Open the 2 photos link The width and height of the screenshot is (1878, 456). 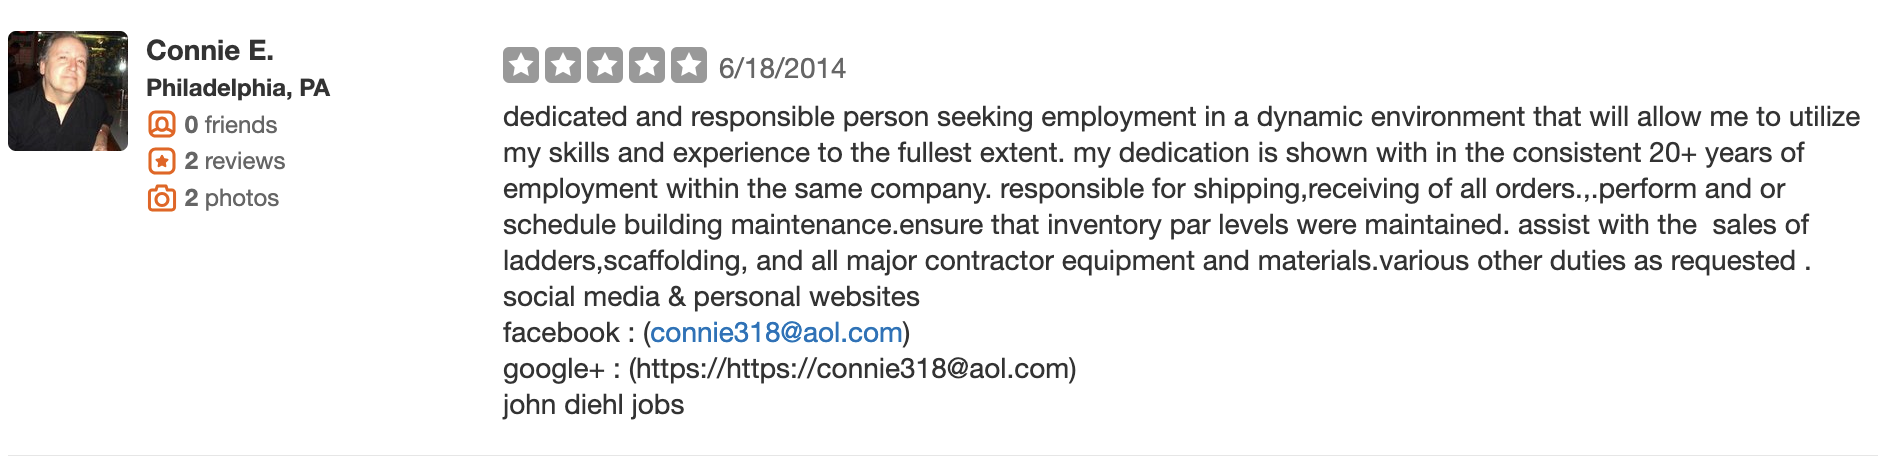[x=232, y=198]
